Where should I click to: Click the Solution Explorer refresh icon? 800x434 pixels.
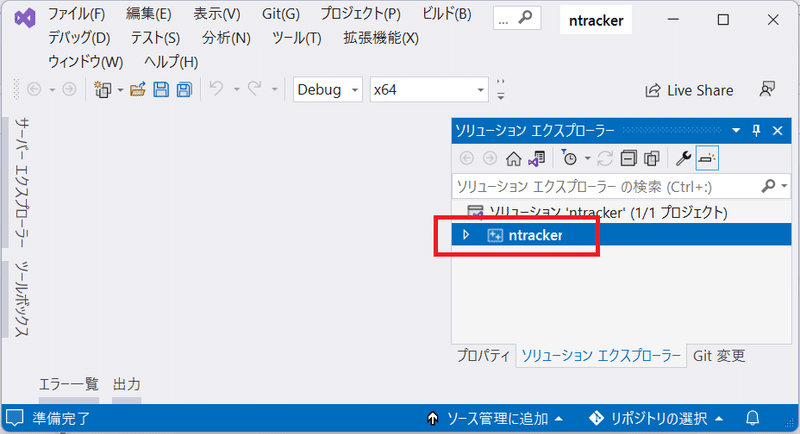[605, 159]
